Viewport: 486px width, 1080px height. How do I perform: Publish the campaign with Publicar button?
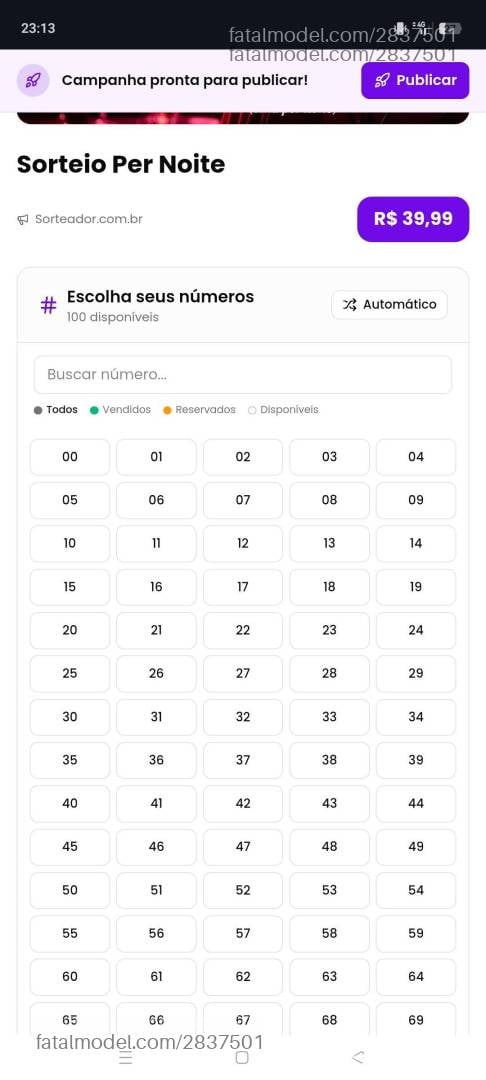click(415, 81)
